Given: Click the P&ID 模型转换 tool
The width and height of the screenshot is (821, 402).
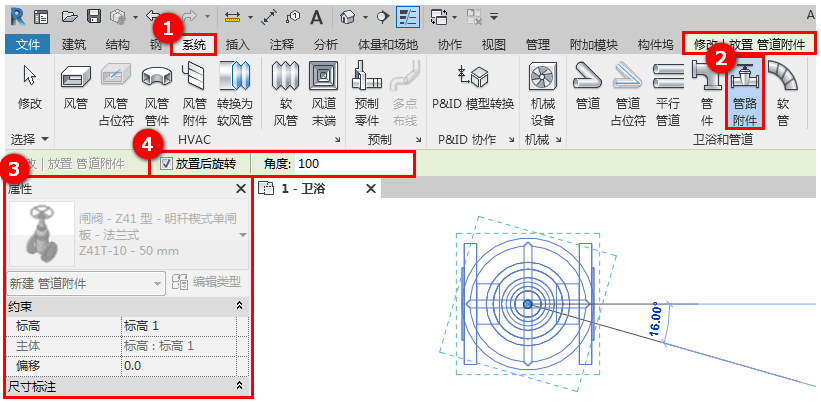Looking at the screenshot, I should (473, 87).
